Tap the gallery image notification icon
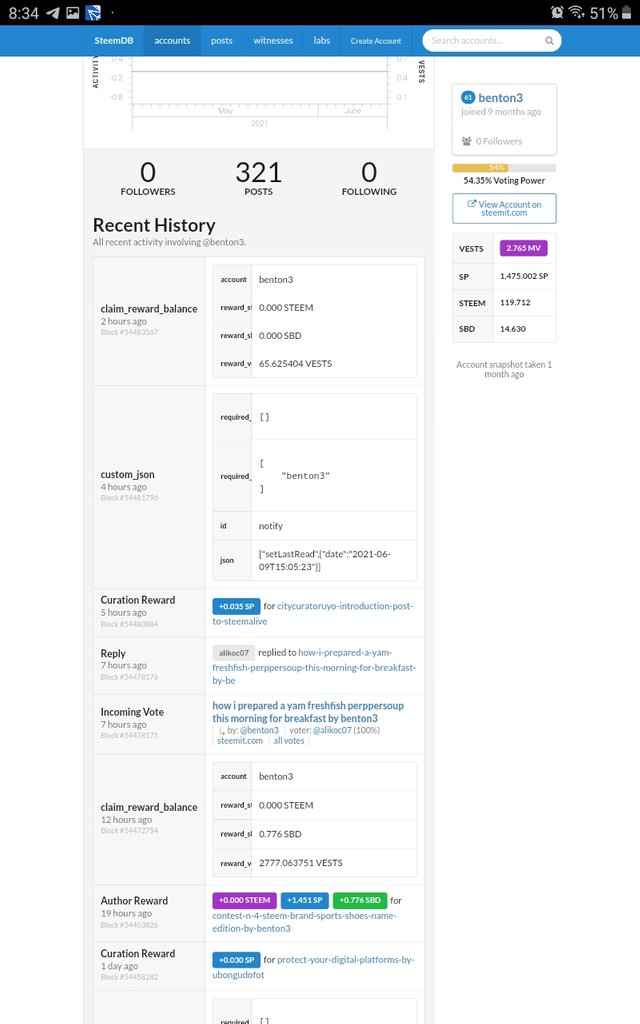The image size is (640, 1024). (73, 13)
